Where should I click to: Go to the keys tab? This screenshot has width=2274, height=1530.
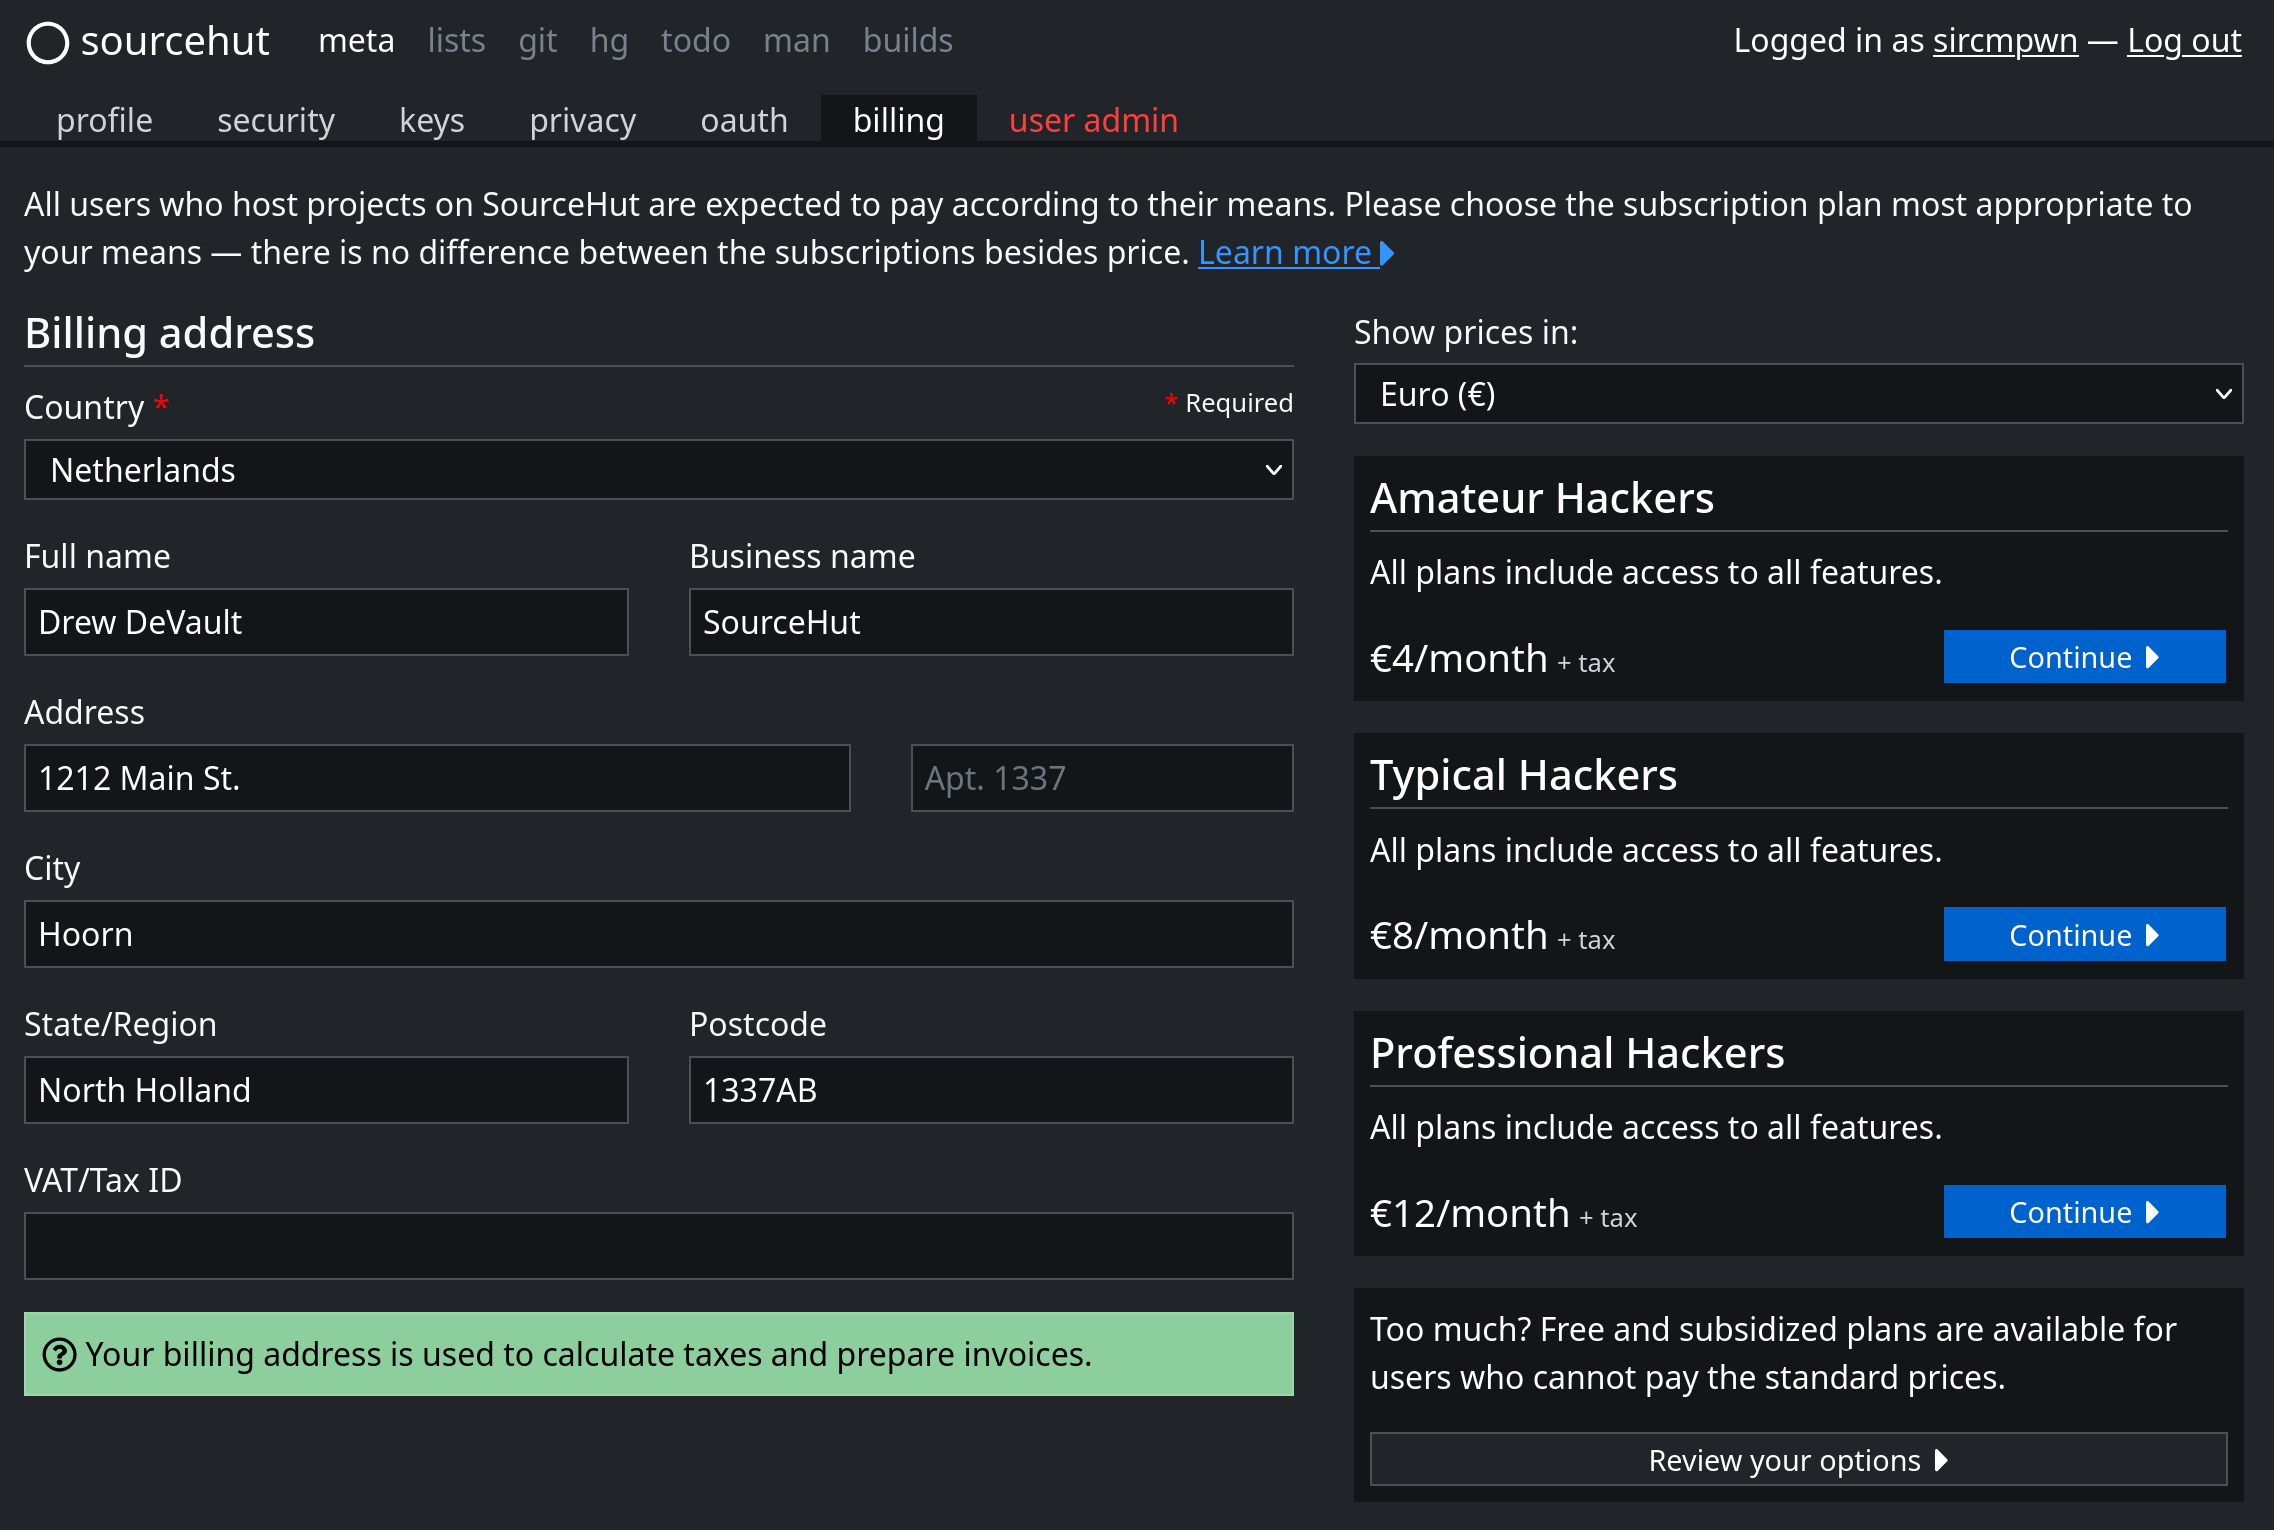coord(431,121)
